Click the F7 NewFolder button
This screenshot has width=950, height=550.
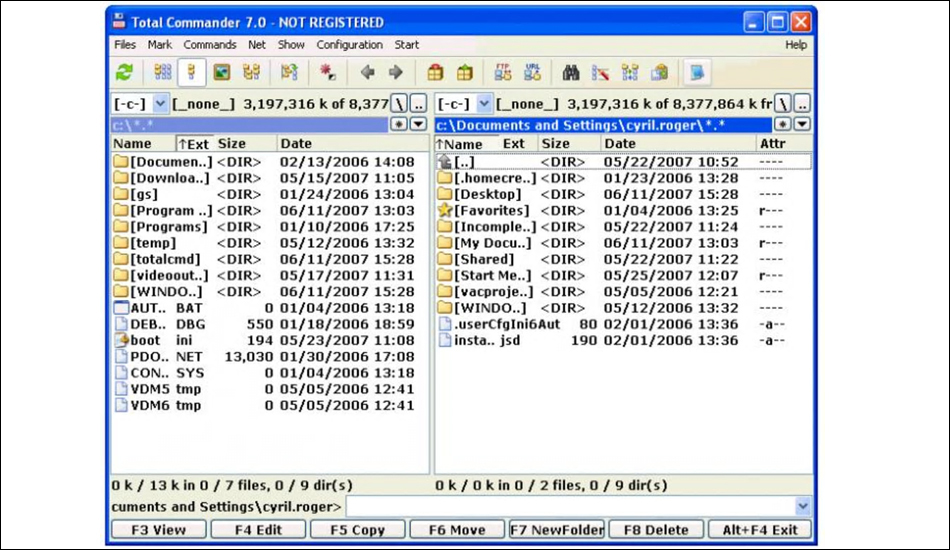[x=557, y=529]
